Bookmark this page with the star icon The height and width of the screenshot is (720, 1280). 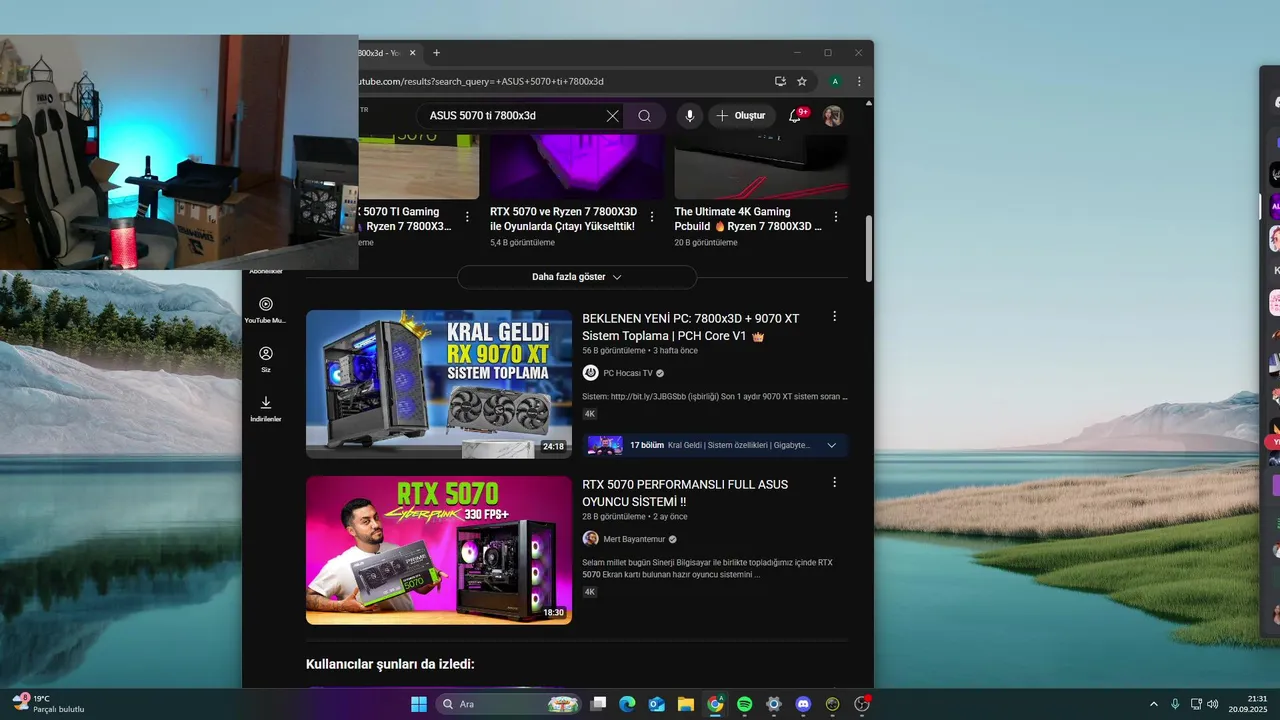(802, 81)
